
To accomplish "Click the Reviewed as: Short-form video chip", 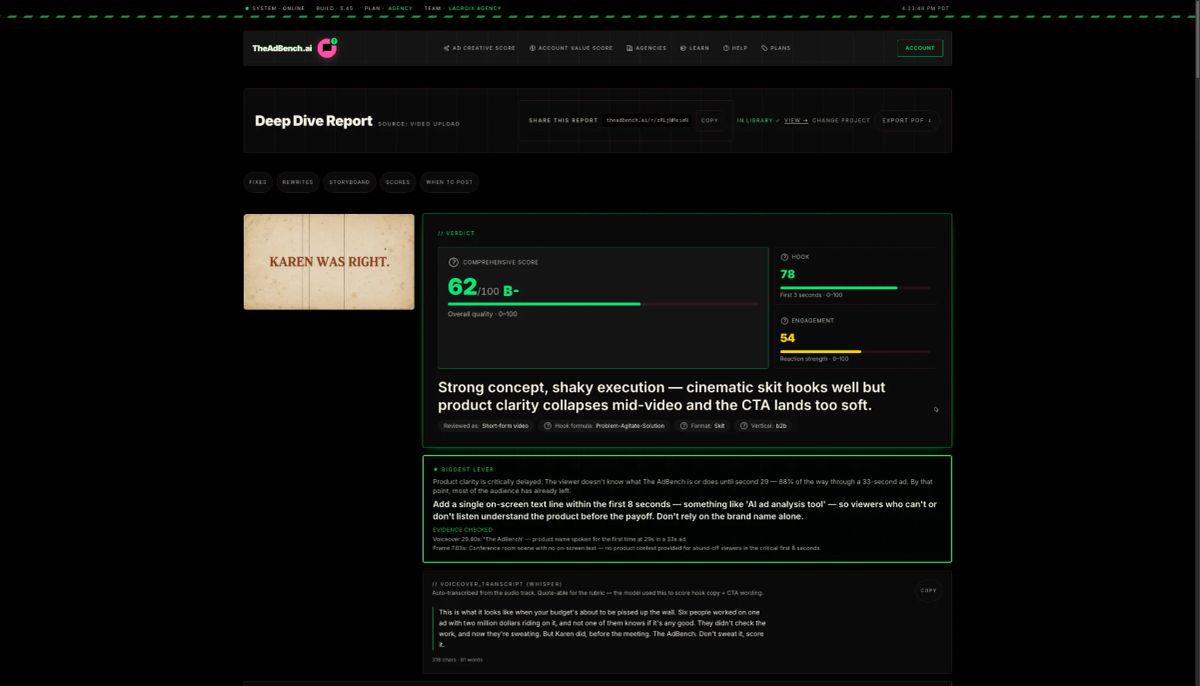I will pos(486,426).
